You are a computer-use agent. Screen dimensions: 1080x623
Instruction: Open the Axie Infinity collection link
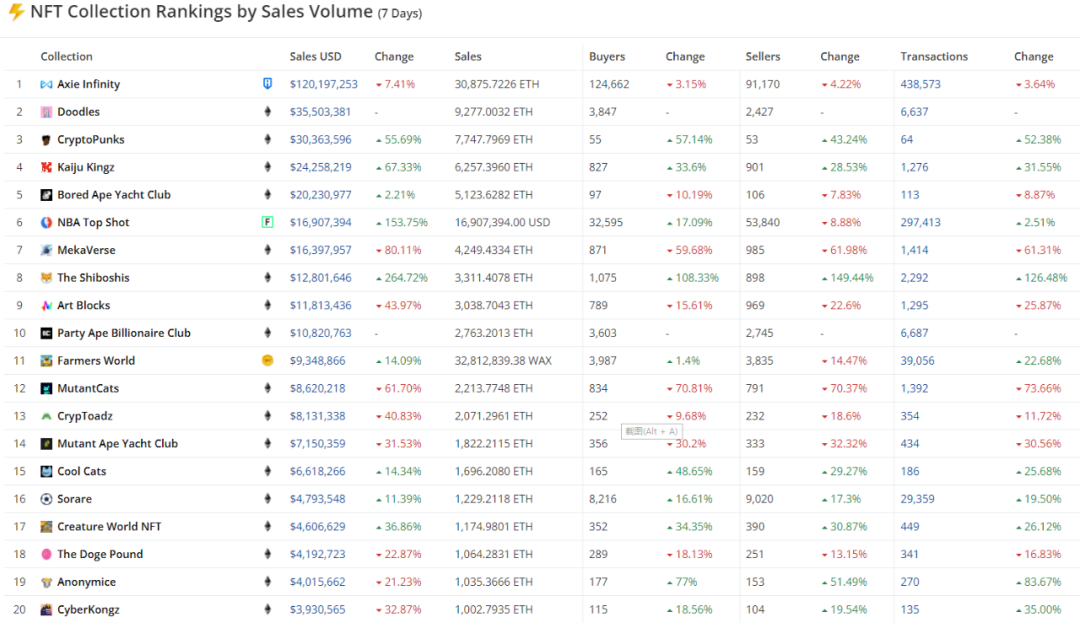click(88, 84)
